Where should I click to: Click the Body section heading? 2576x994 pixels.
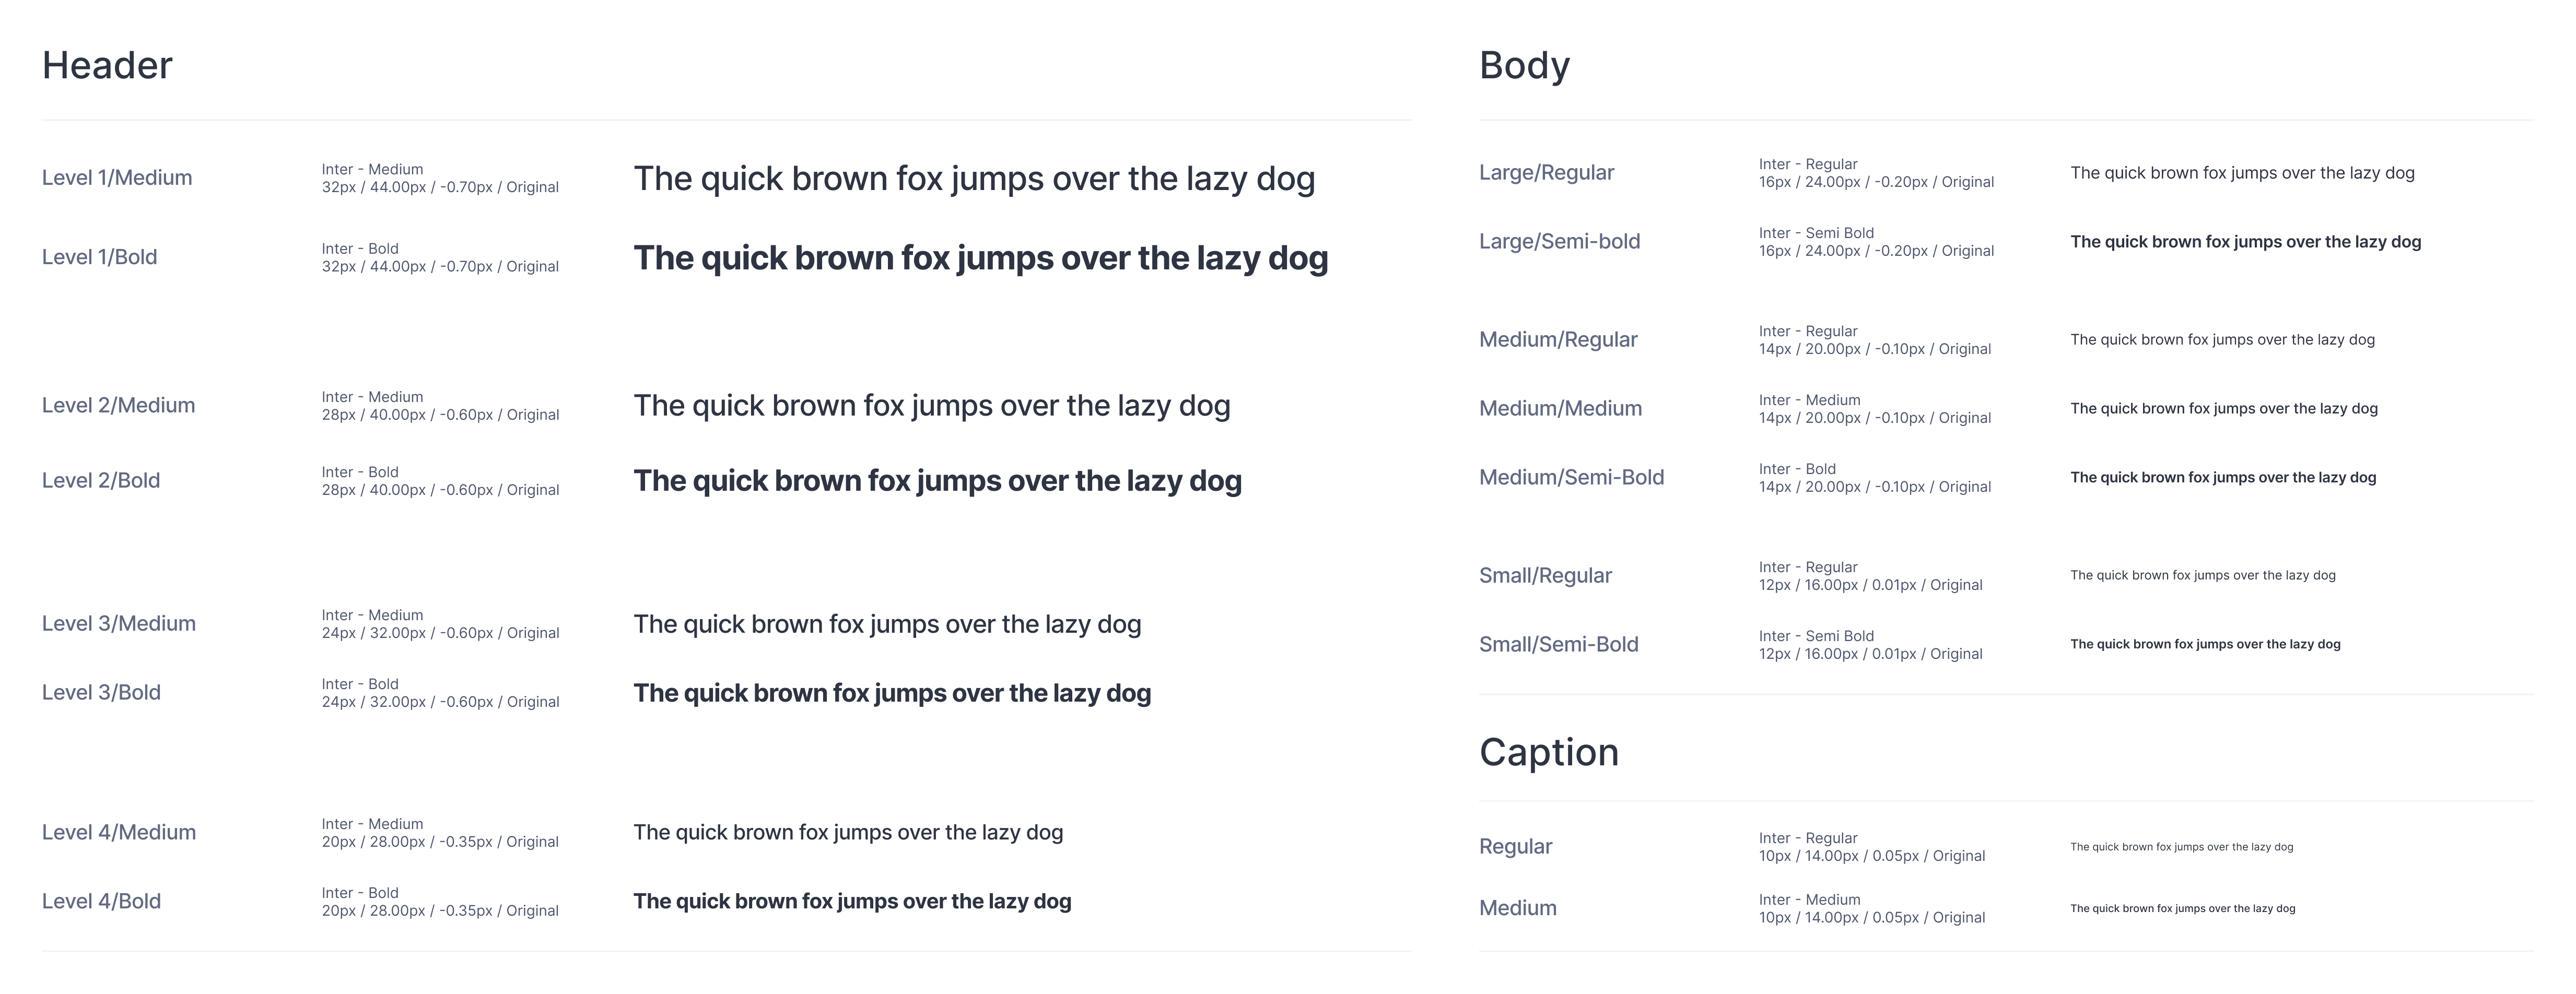pos(1524,66)
